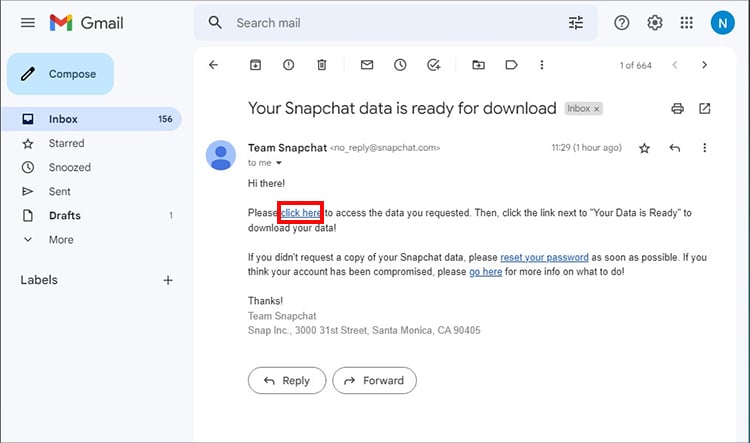
Task: Remove the Inbox label from this email
Action: click(x=597, y=108)
